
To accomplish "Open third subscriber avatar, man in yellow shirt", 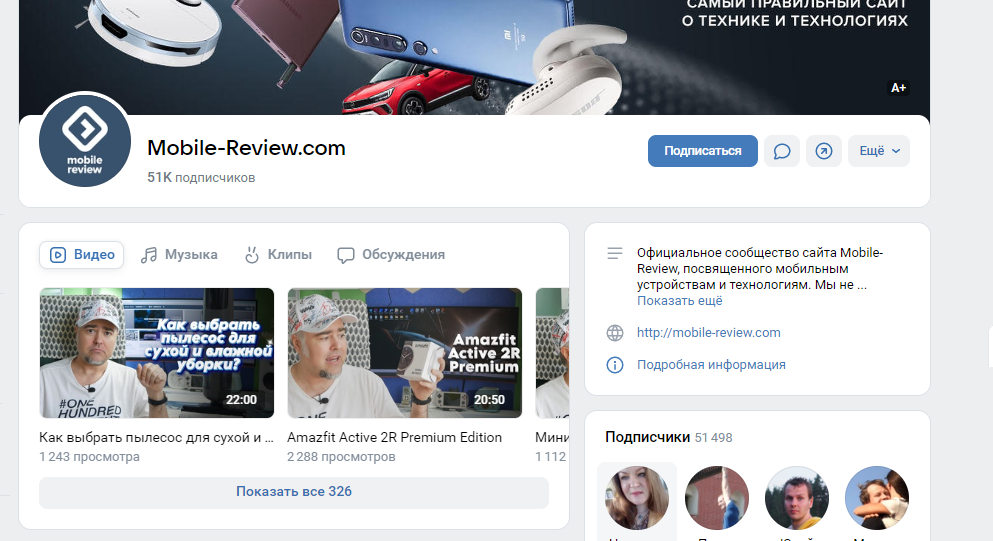I will click(797, 498).
